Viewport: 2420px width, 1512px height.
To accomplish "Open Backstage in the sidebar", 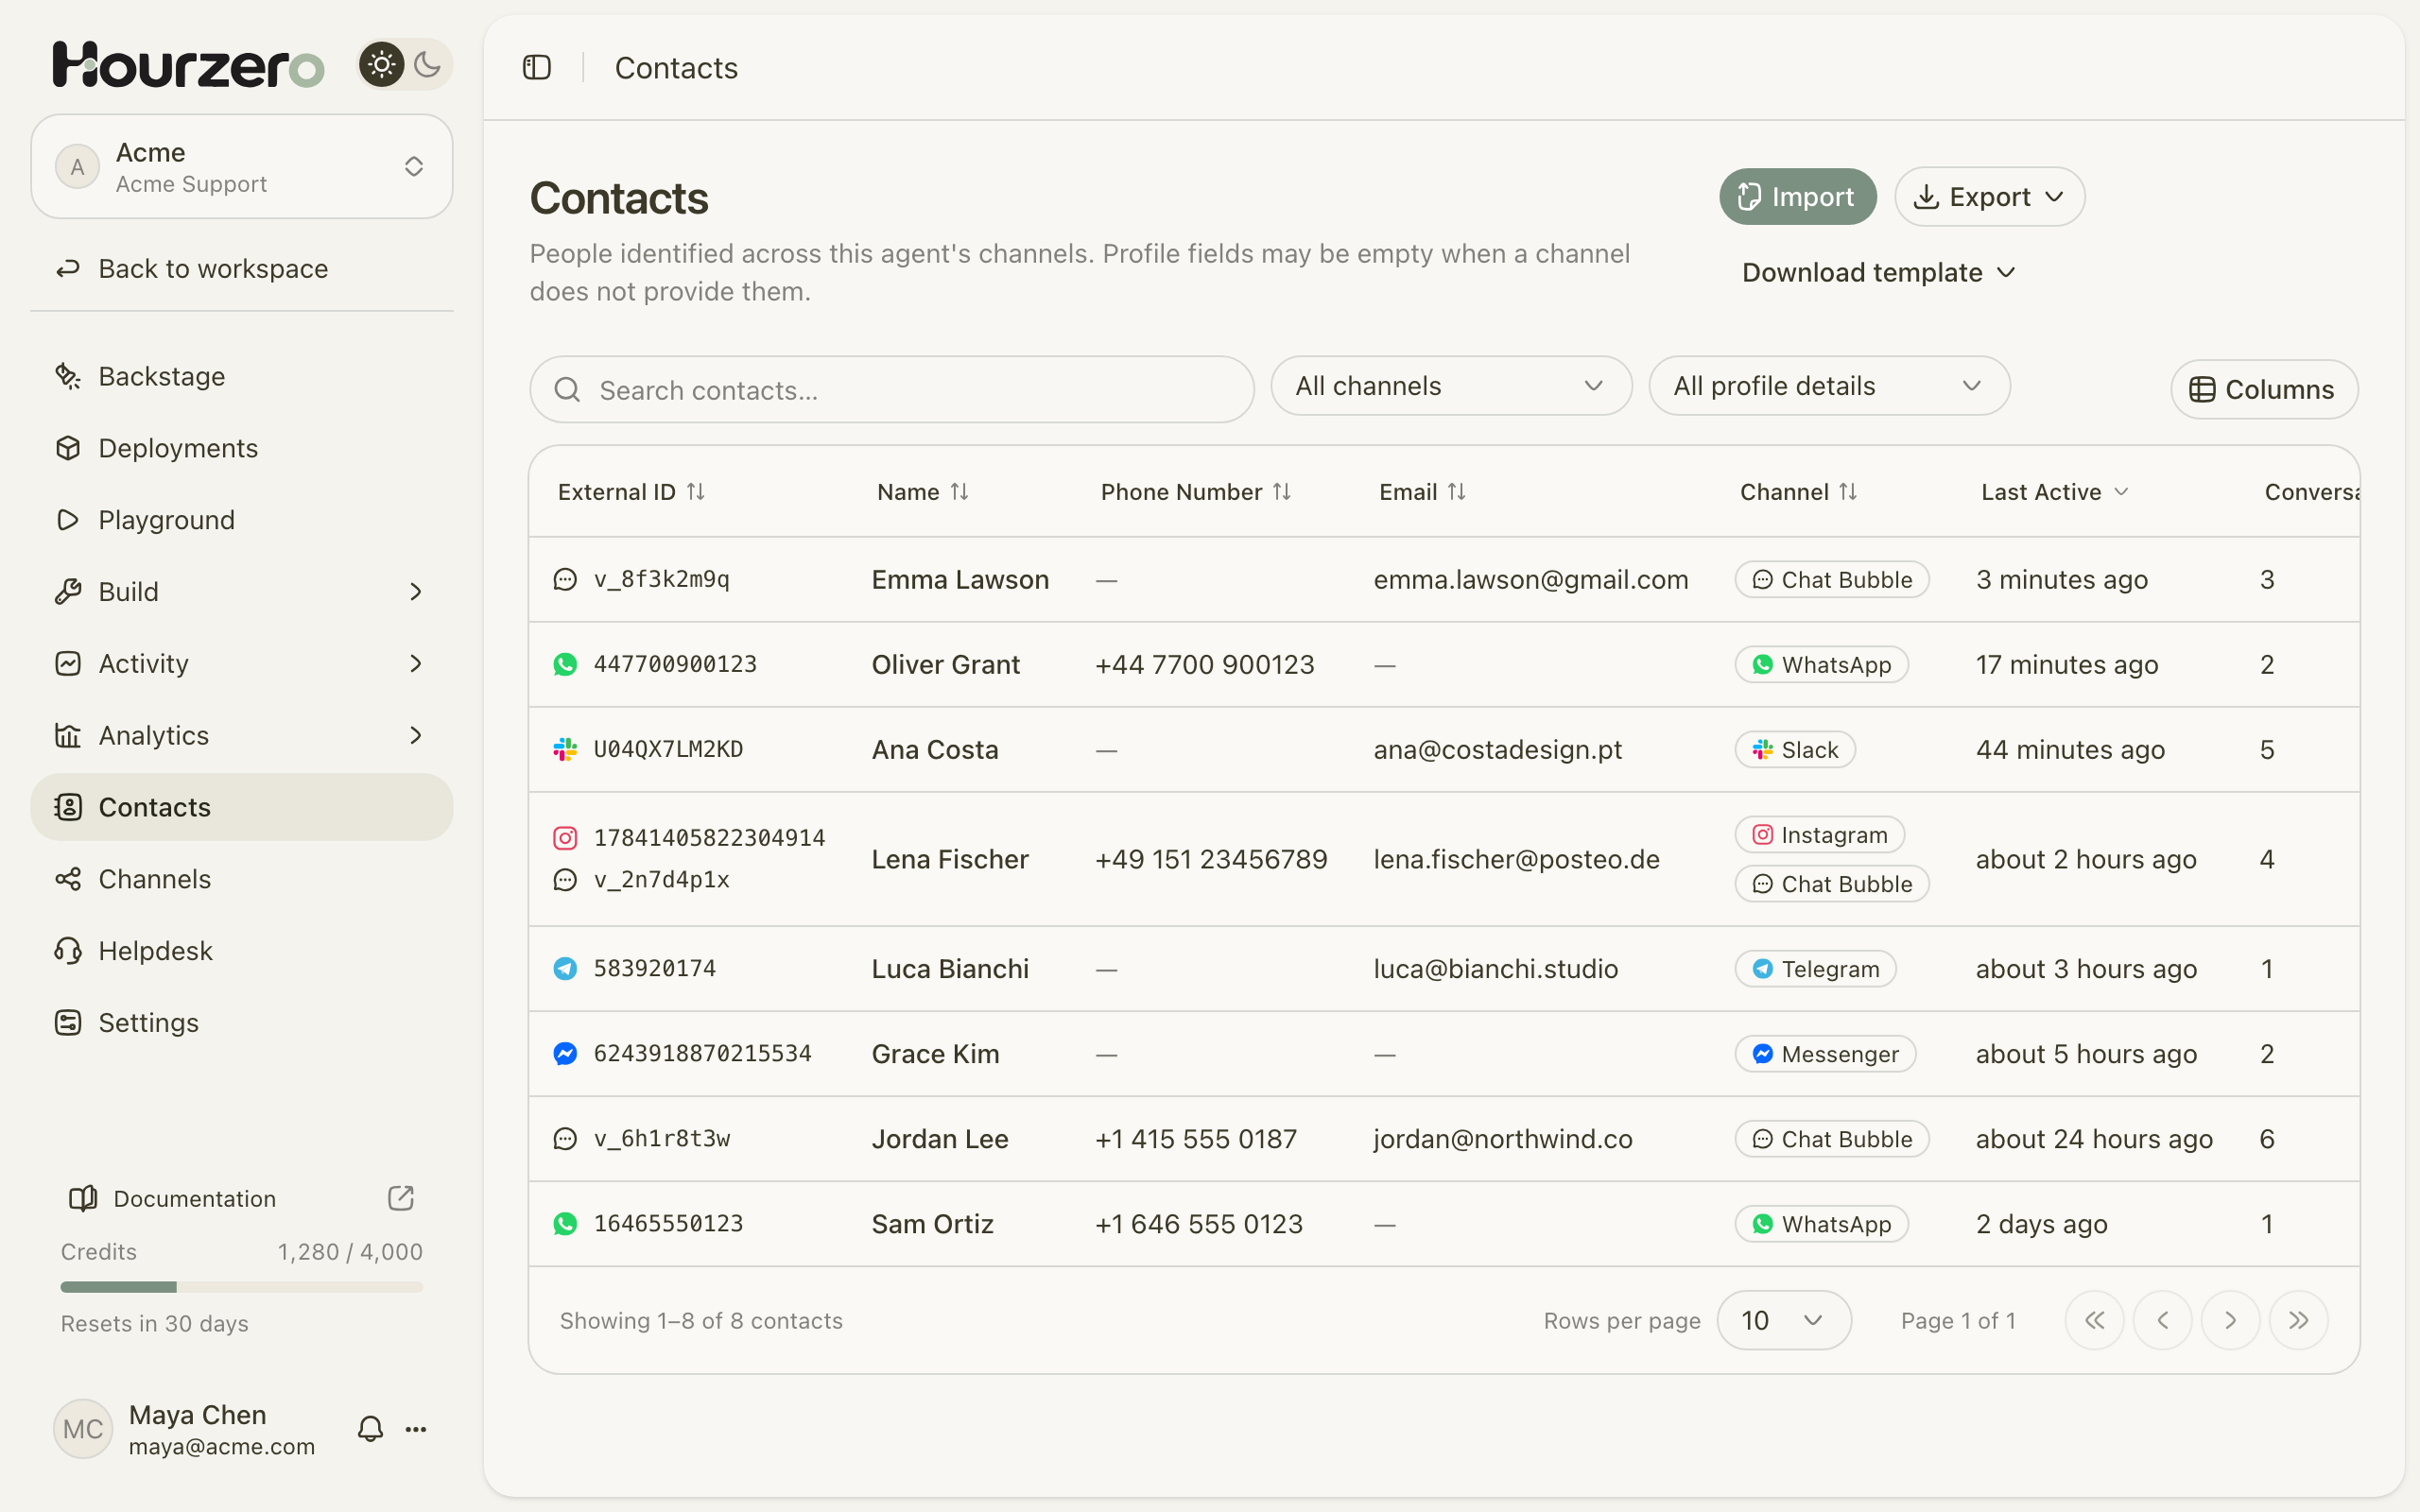I will (x=242, y=376).
